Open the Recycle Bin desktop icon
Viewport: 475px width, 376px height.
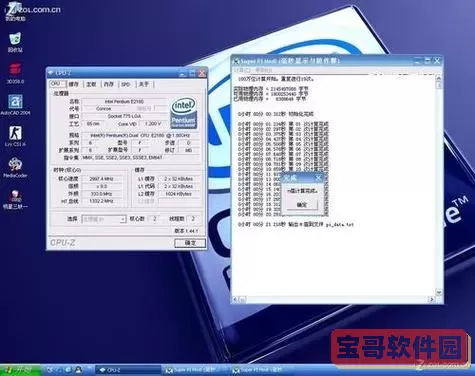15,42
